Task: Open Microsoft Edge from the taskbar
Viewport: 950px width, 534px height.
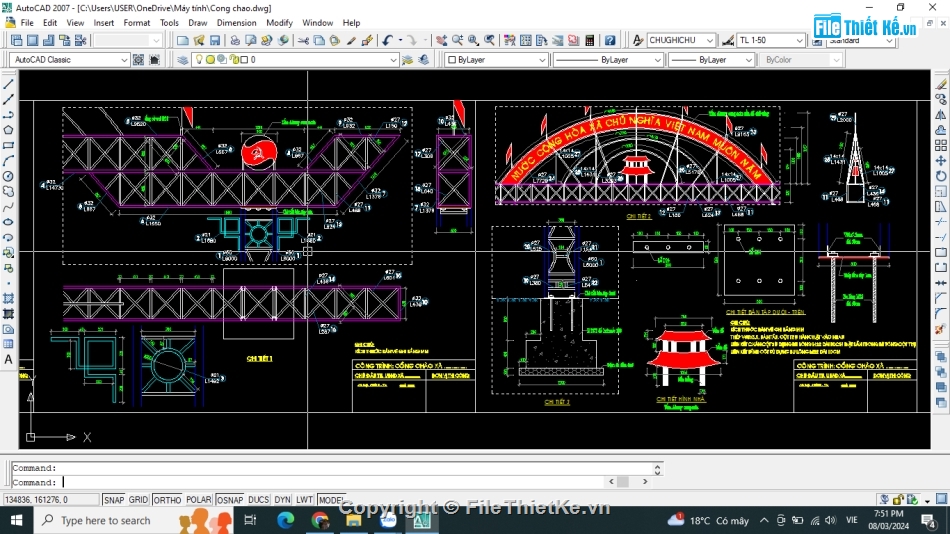Action: (x=285, y=520)
